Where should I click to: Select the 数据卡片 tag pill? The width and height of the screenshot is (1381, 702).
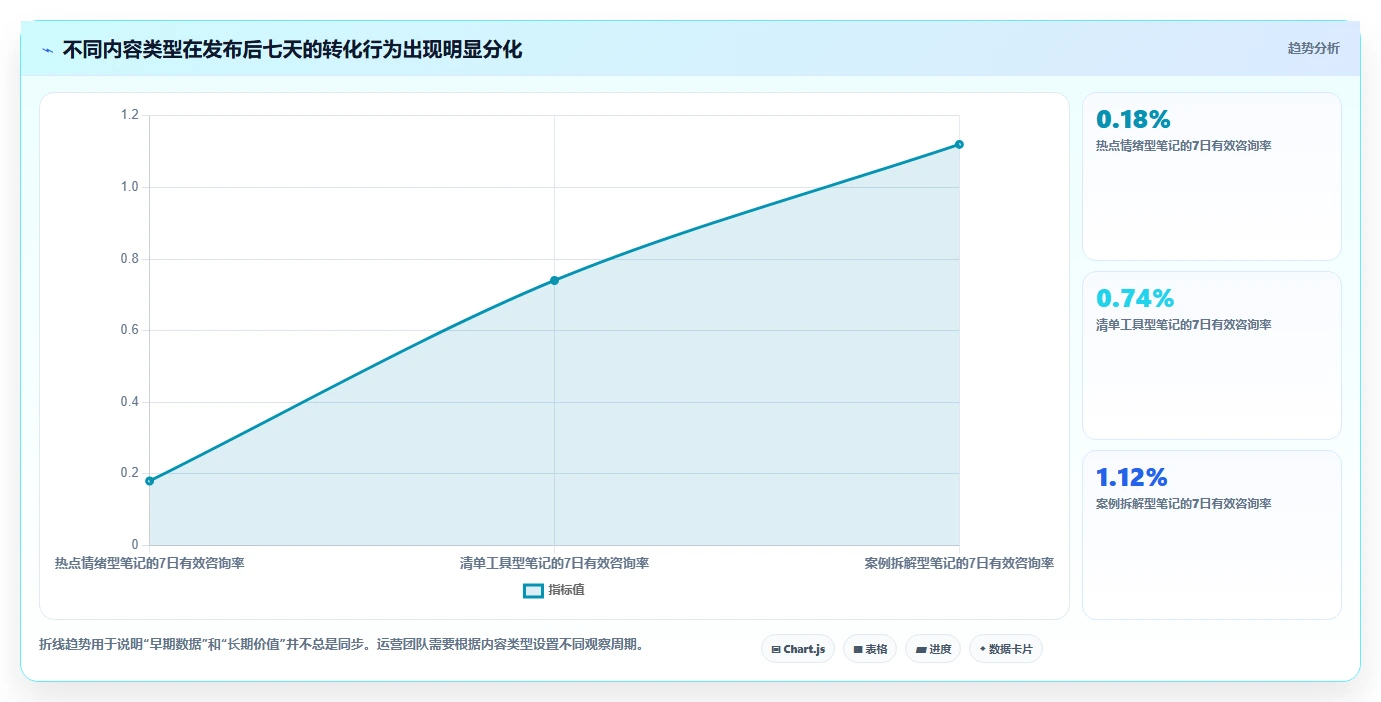click(1006, 649)
